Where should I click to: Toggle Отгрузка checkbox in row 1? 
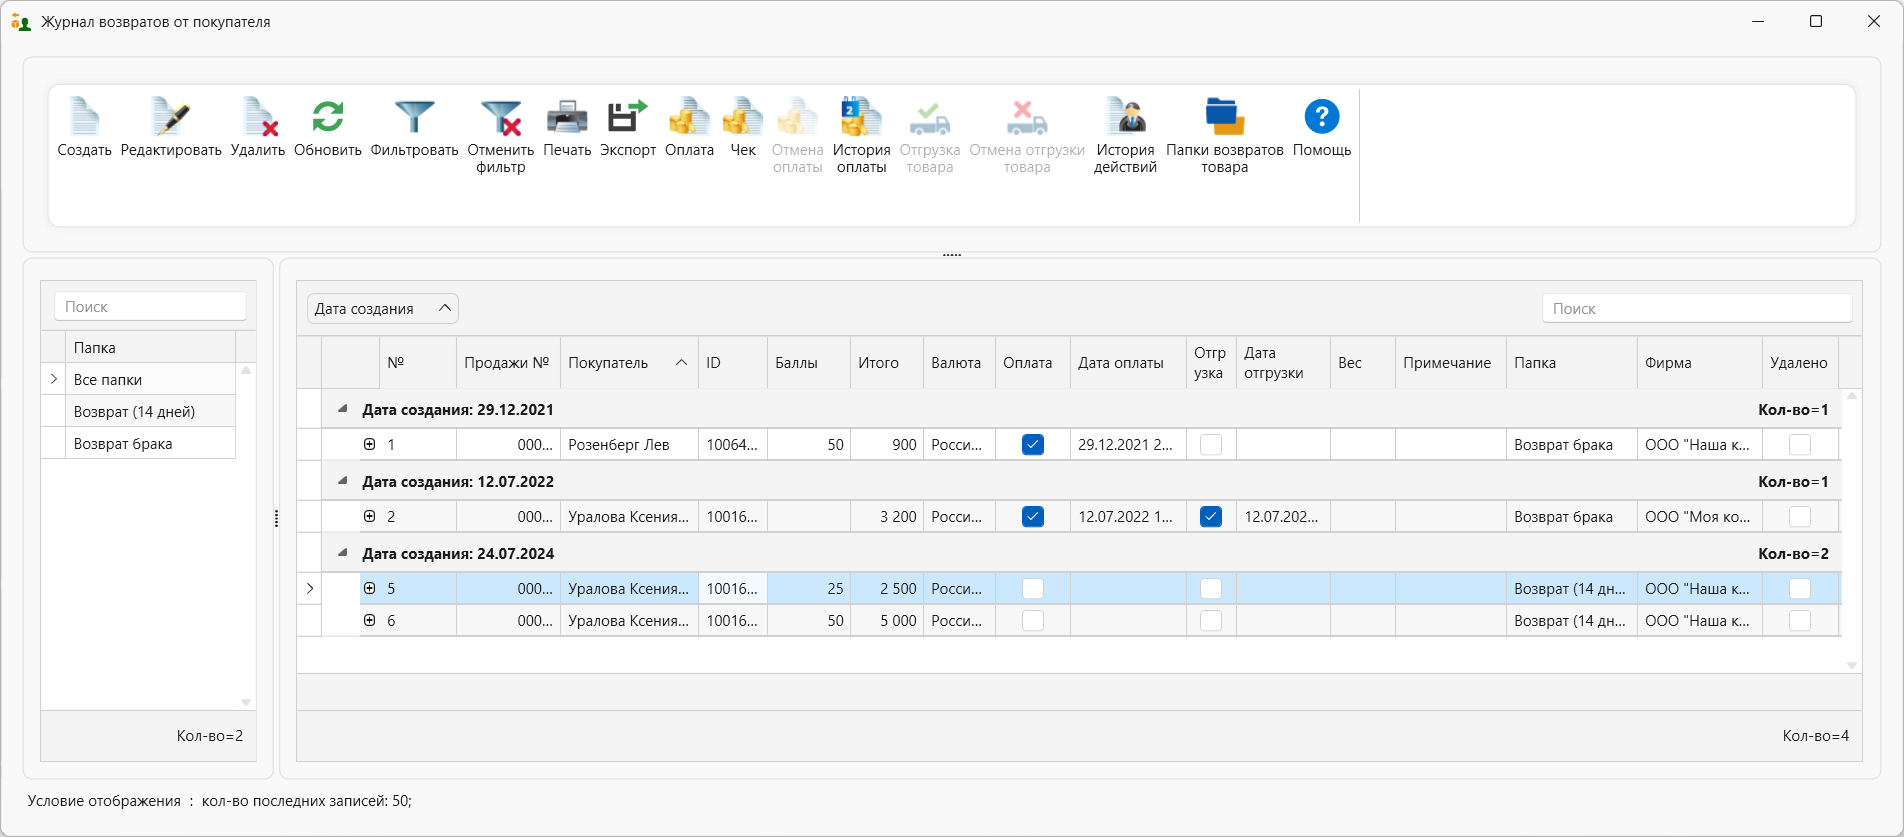click(x=1211, y=445)
